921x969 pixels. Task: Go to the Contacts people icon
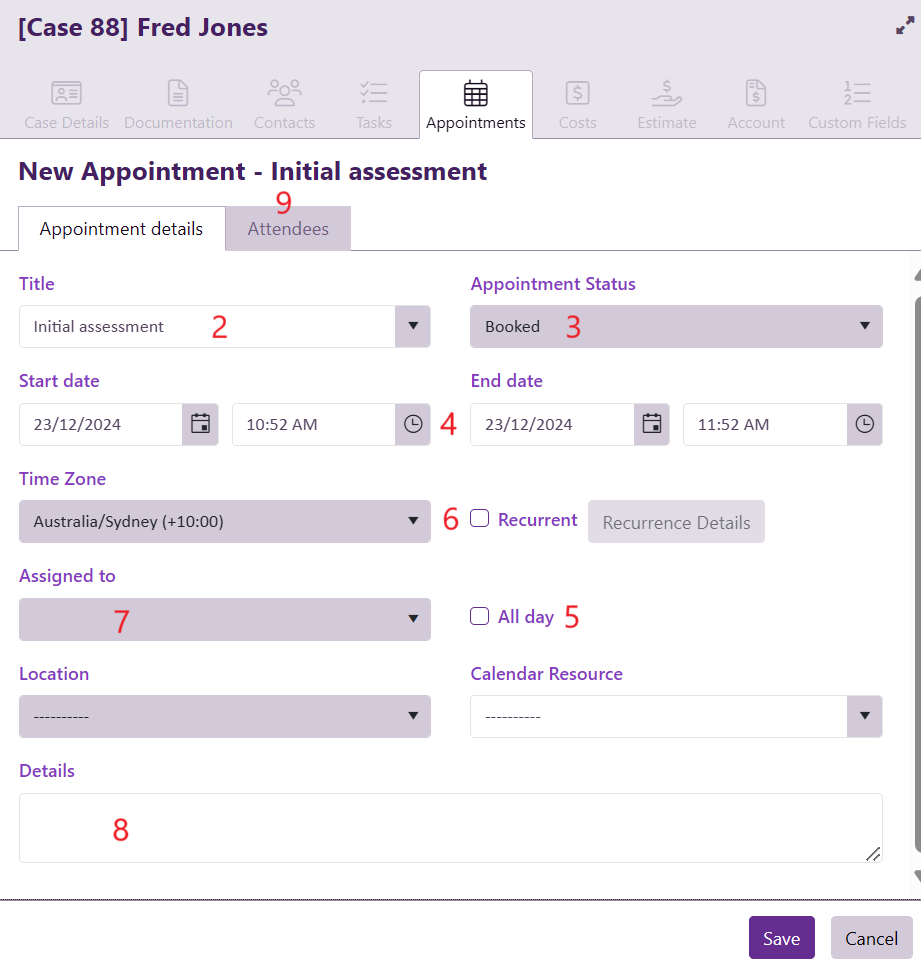click(x=284, y=94)
